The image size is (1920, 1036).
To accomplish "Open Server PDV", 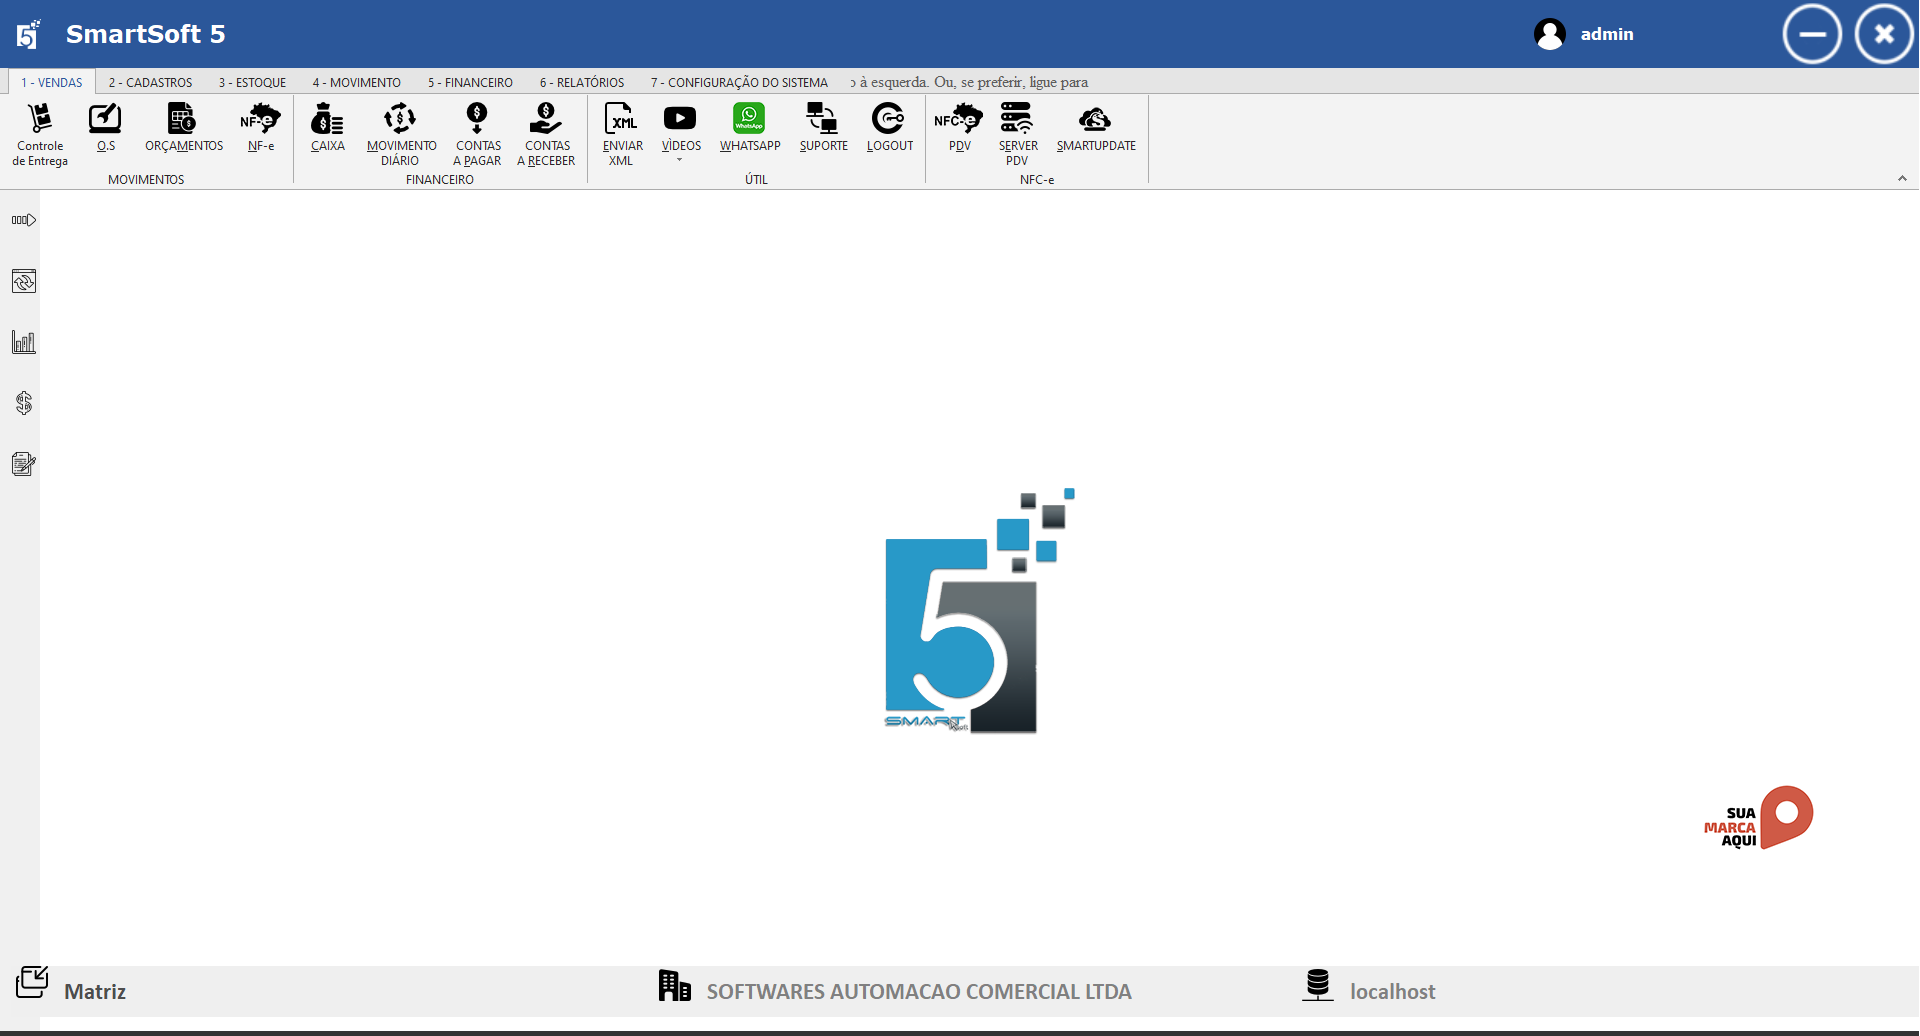I will pos(1018,134).
